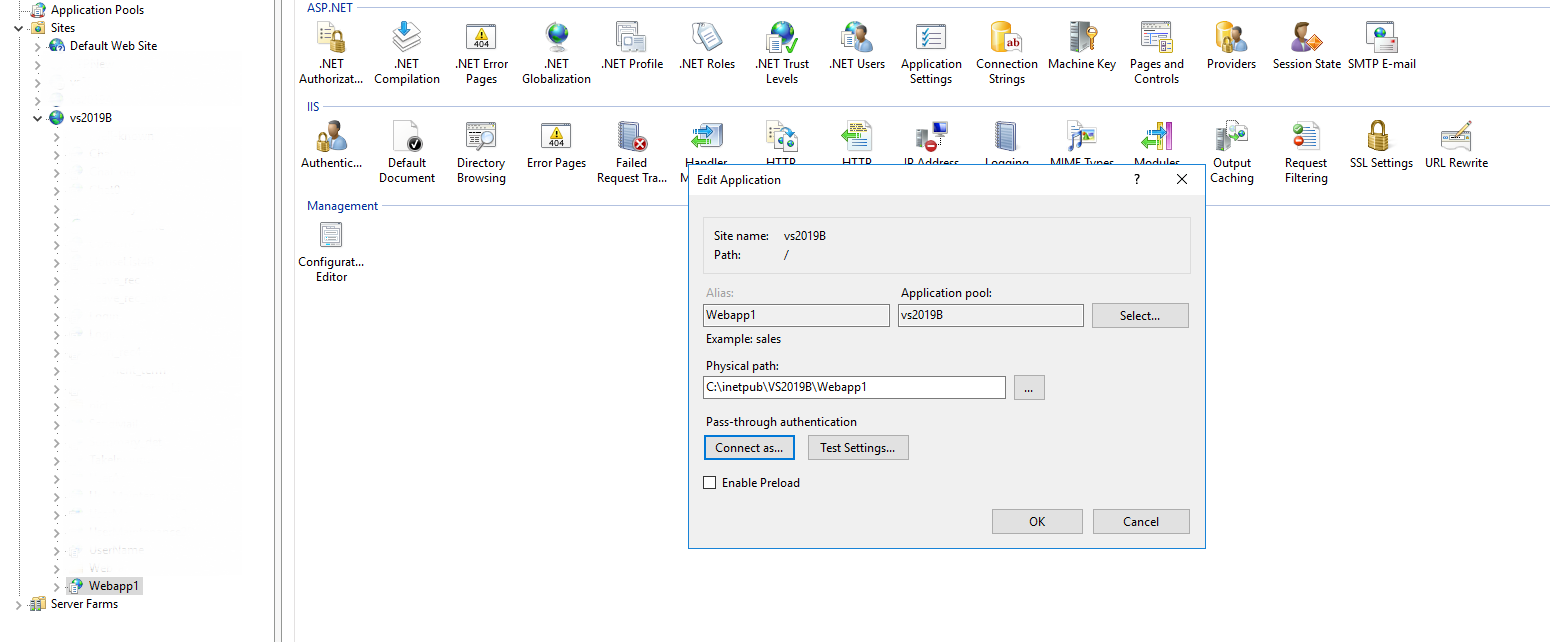
Task: Open Configuration Editor feature
Action: pyautogui.click(x=331, y=251)
